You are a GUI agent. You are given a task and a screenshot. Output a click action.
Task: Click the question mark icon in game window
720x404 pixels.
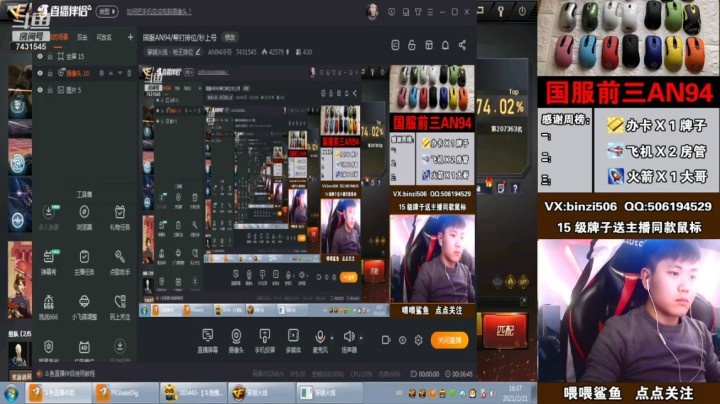[x=515, y=188]
